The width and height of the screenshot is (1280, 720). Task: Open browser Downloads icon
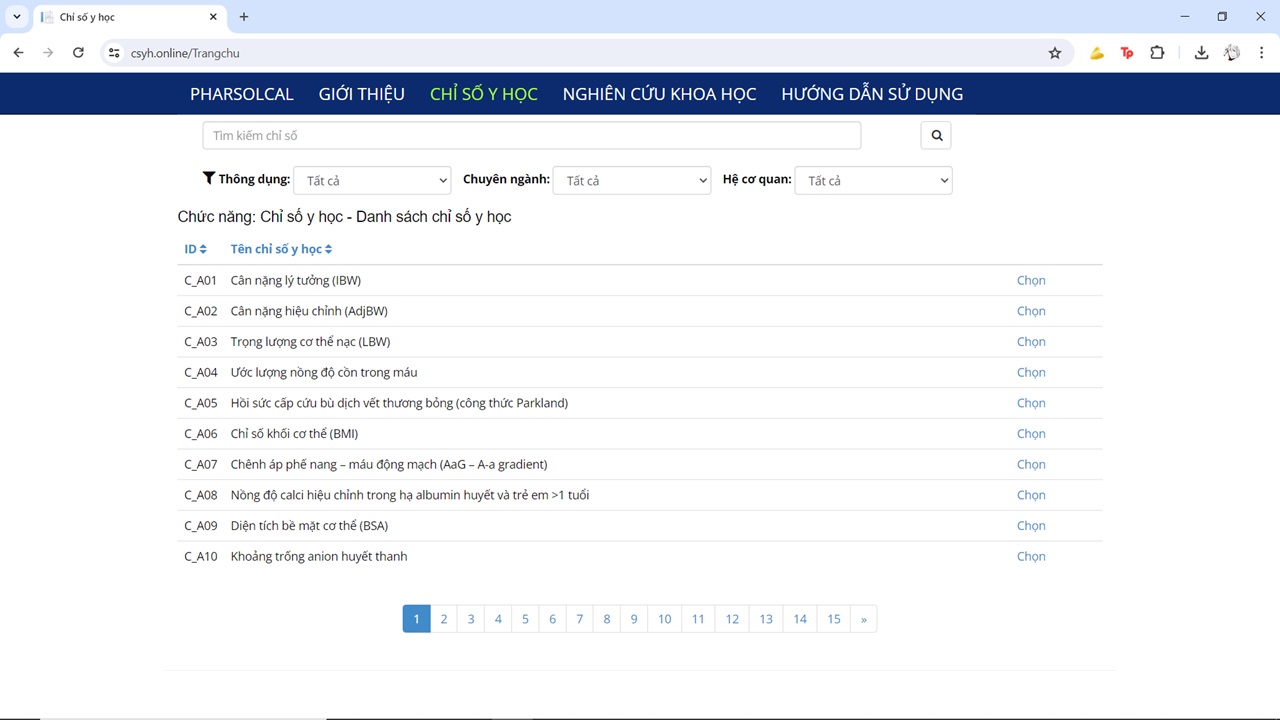(1201, 53)
